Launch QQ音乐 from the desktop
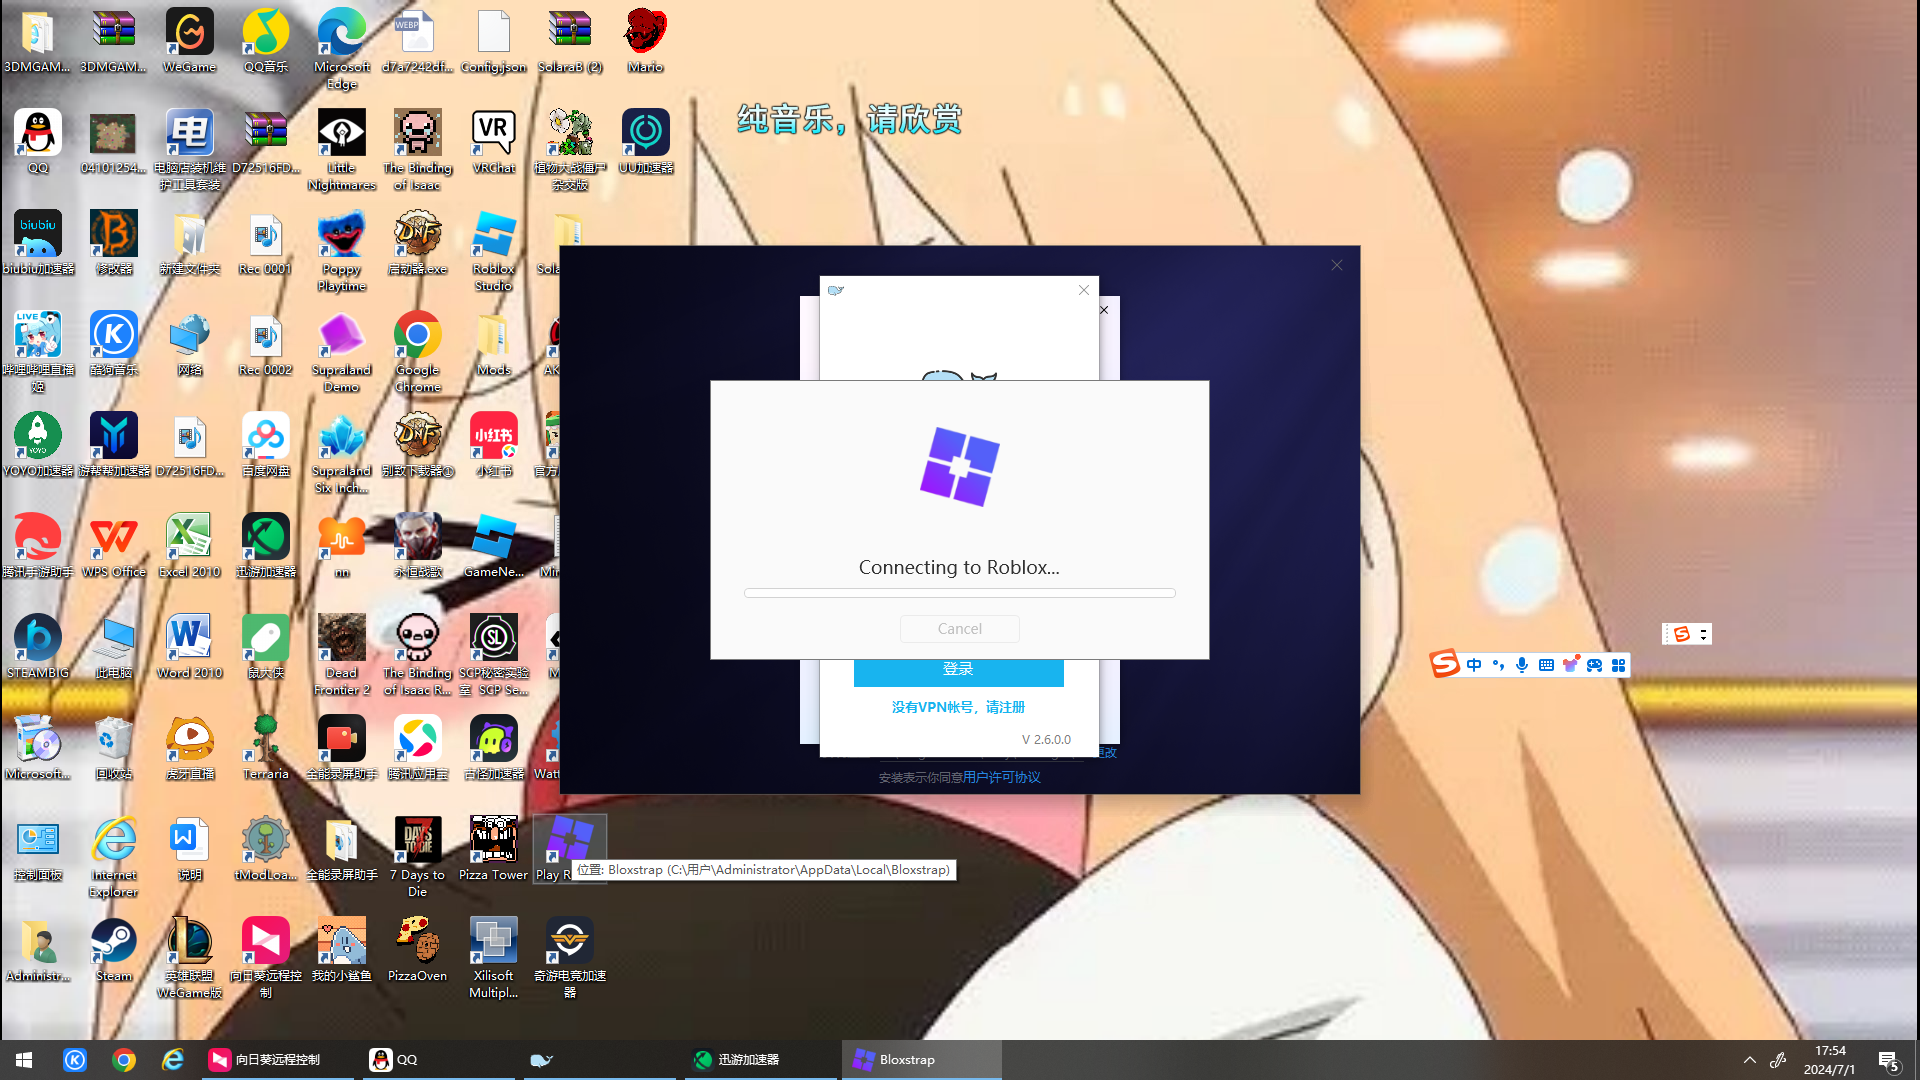 266,40
